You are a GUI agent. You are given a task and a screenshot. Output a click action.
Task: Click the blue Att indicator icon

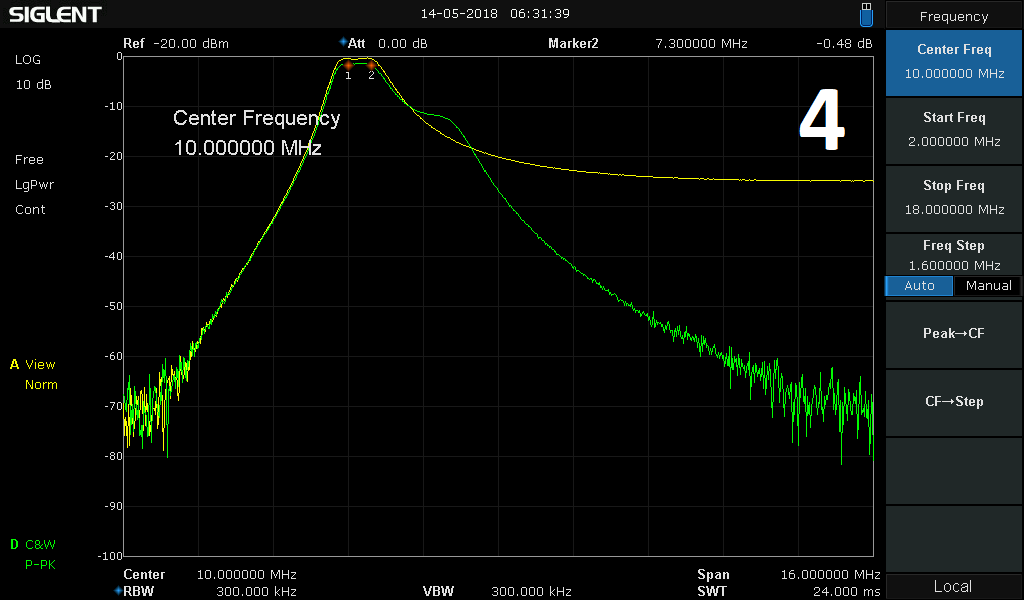(343, 42)
